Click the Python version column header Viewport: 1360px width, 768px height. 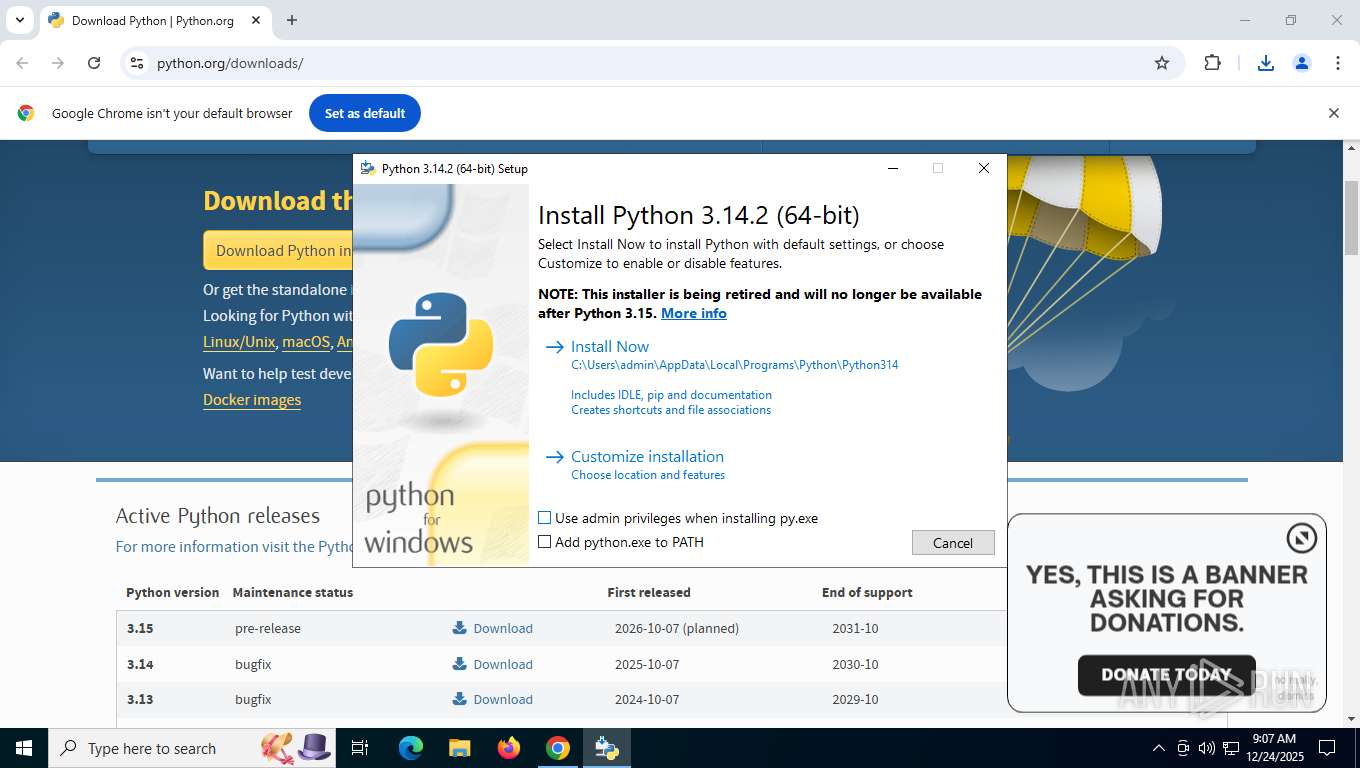[172, 592]
